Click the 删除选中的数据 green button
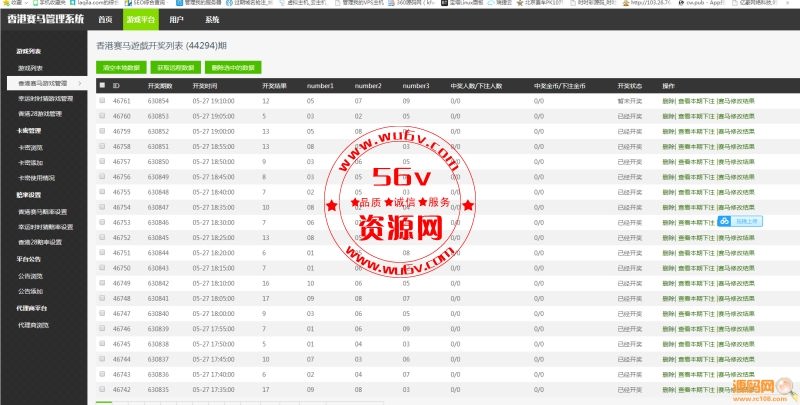 pos(233,67)
